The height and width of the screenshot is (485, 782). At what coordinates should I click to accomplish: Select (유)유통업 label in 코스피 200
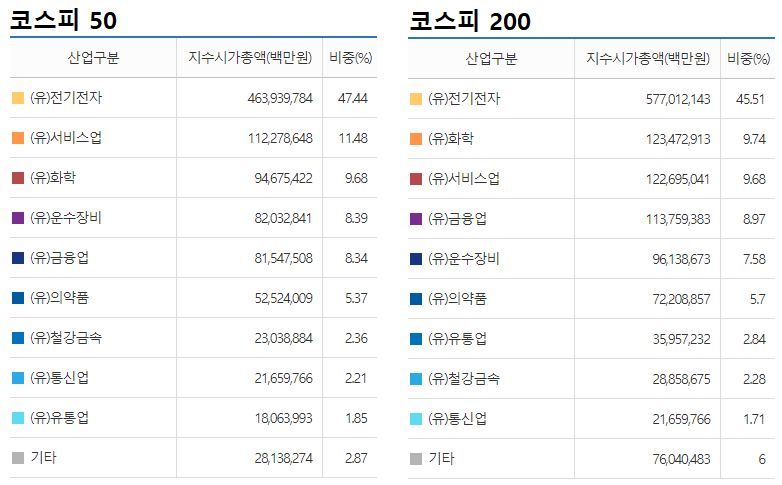tap(457, 339)
